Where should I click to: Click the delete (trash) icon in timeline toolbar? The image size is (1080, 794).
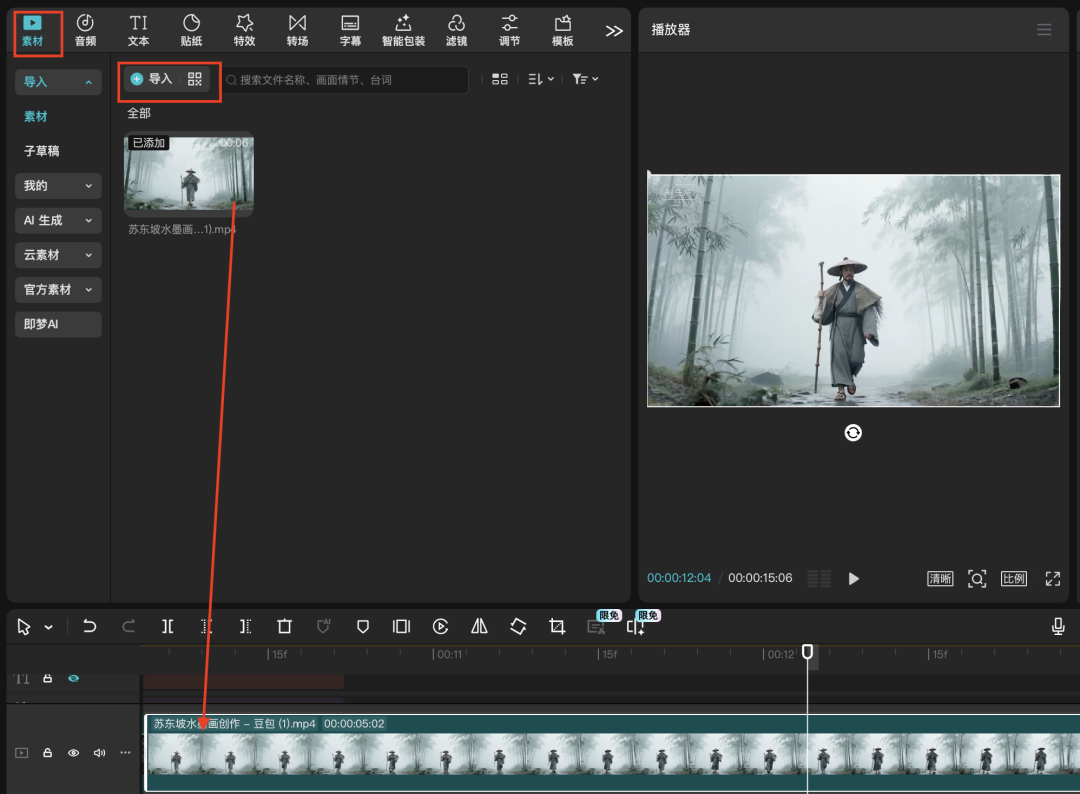[x=284, y=626]
